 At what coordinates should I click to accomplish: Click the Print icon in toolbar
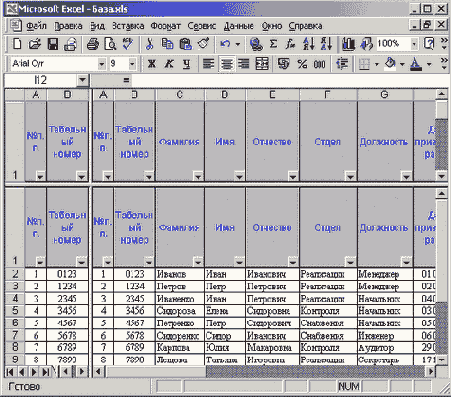tap(93, 44)
